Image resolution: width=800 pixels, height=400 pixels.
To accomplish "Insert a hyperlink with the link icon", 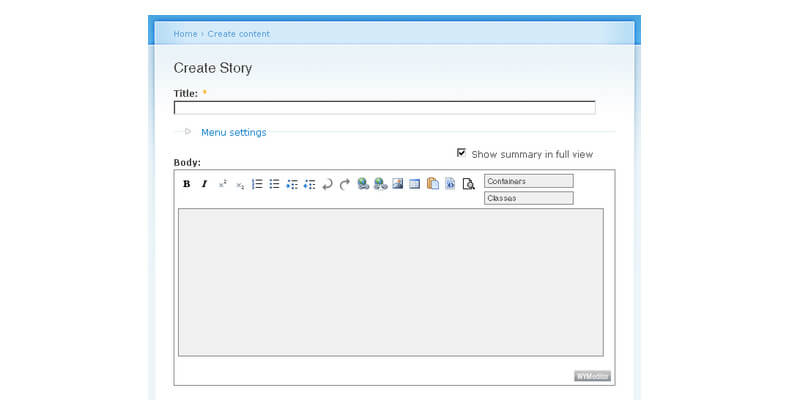I will 363,184.
